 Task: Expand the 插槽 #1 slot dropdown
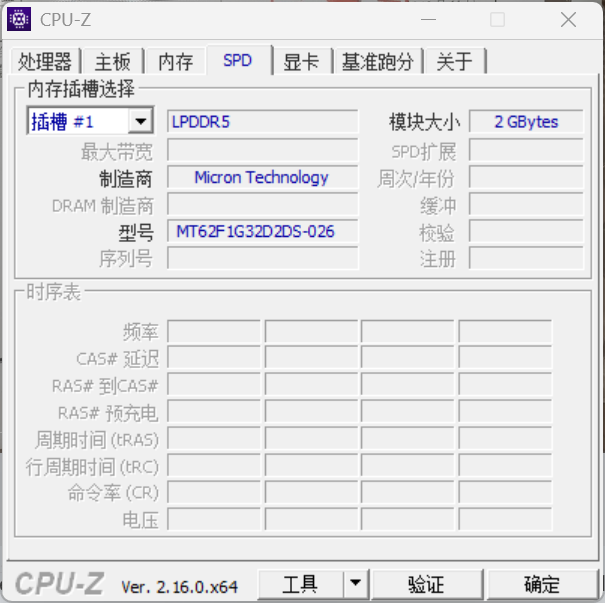140,122
